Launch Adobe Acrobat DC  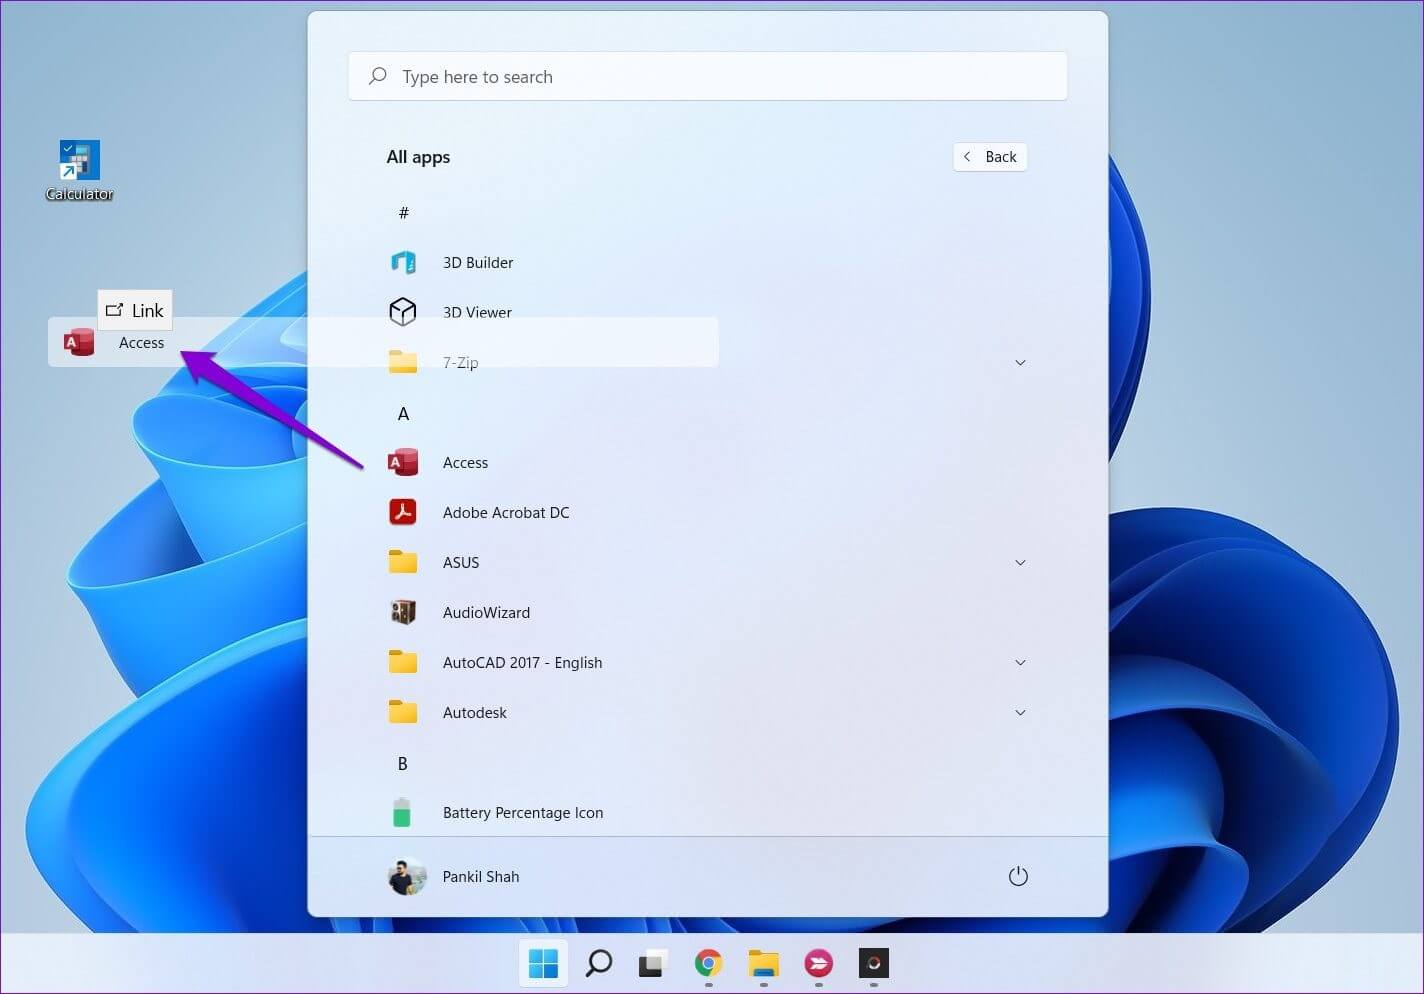pos(505,513)
